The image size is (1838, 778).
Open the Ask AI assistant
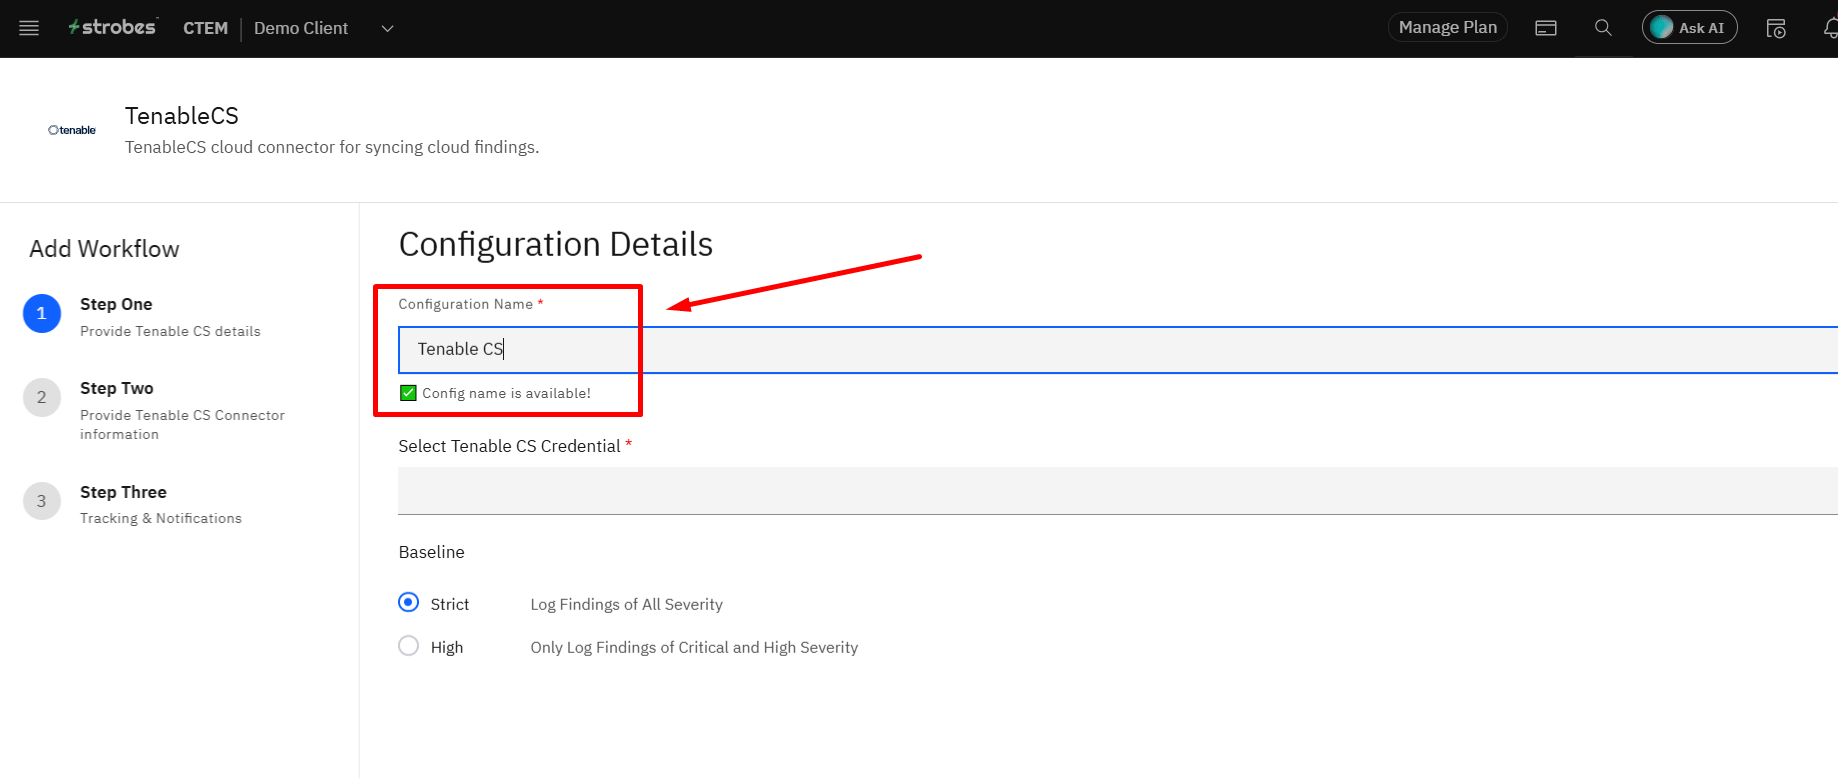tap(1689, 28)
